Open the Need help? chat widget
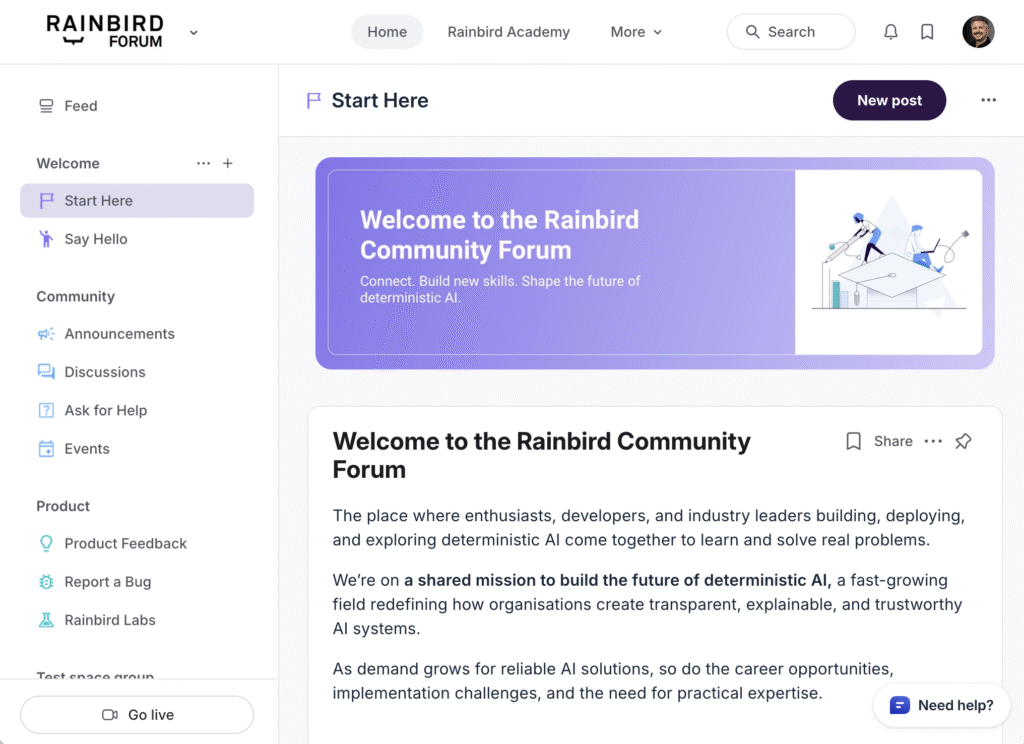Image resolution: width=1024 pixels, height=744 pixels. (x=941, y=705)
